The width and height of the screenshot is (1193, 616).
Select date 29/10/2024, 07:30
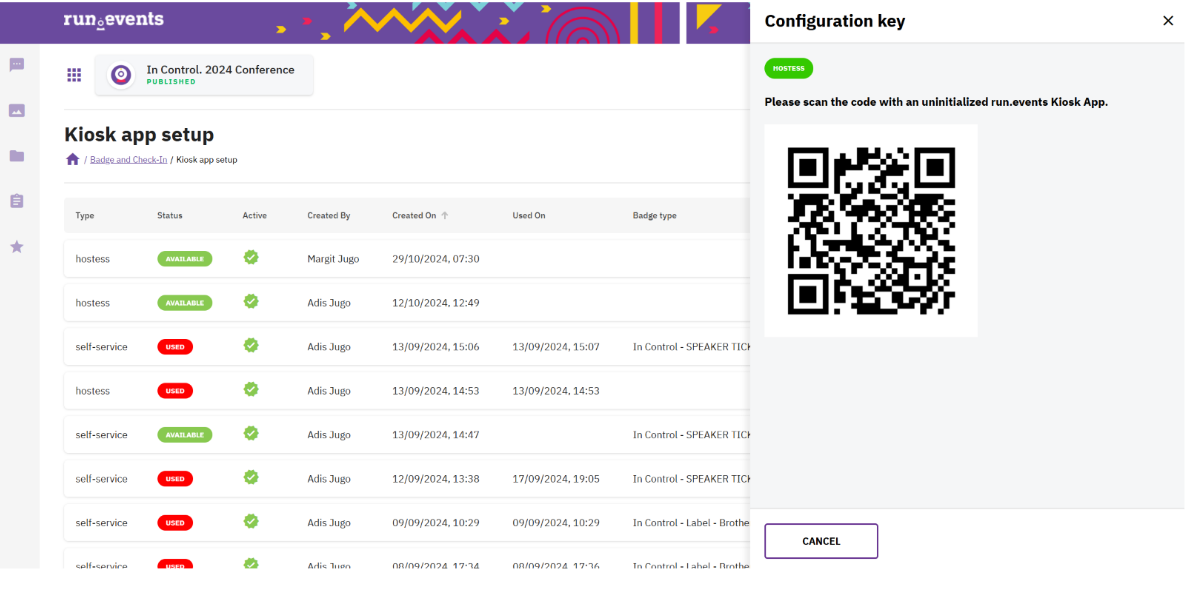436,259
